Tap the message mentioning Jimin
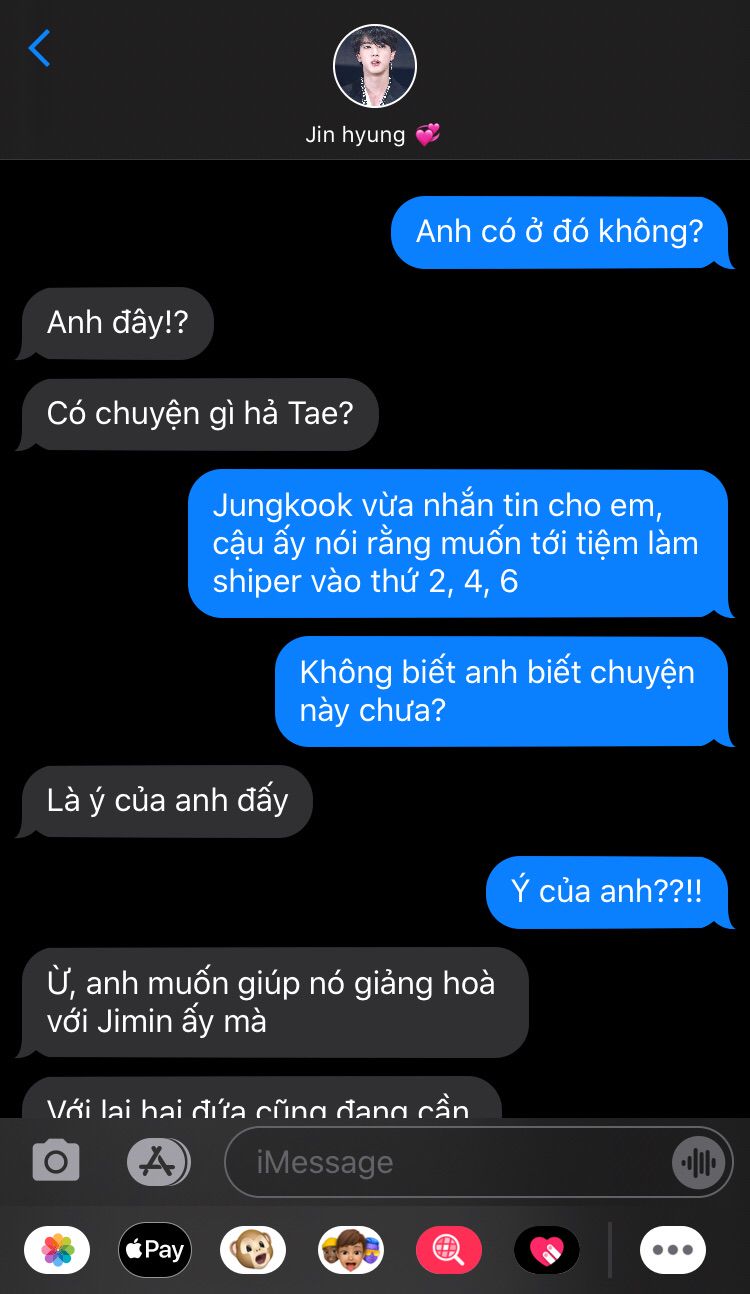 click(x=274, y=1002)
